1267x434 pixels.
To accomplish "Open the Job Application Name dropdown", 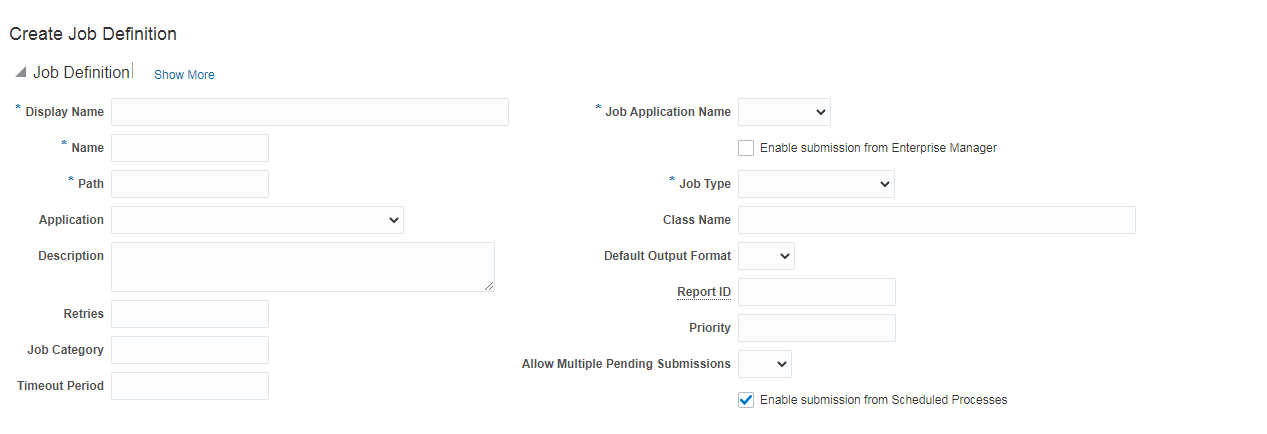I will pyautogui.click(x=784, y=112).
